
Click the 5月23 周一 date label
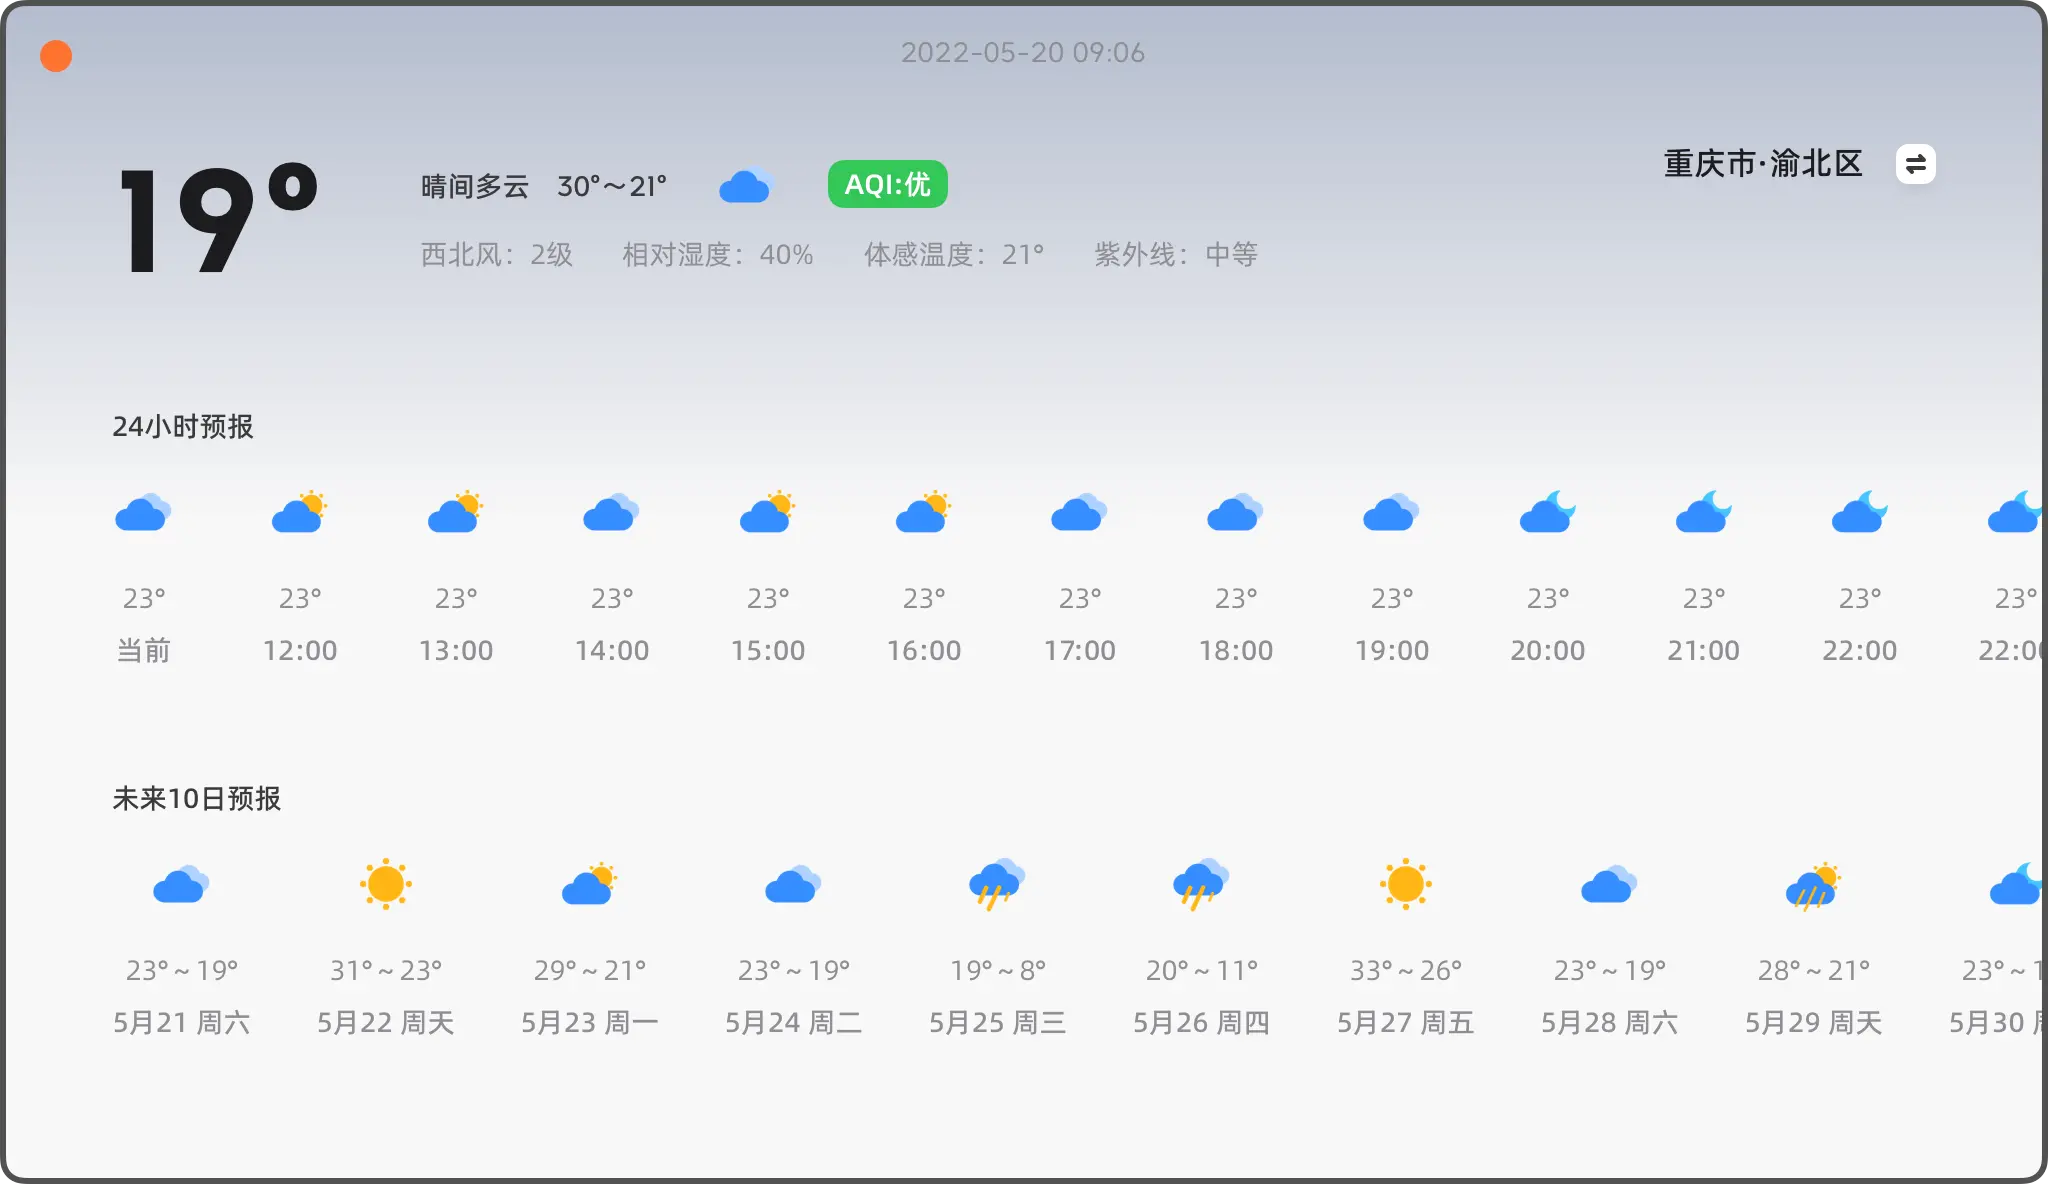click(589, 1022)
